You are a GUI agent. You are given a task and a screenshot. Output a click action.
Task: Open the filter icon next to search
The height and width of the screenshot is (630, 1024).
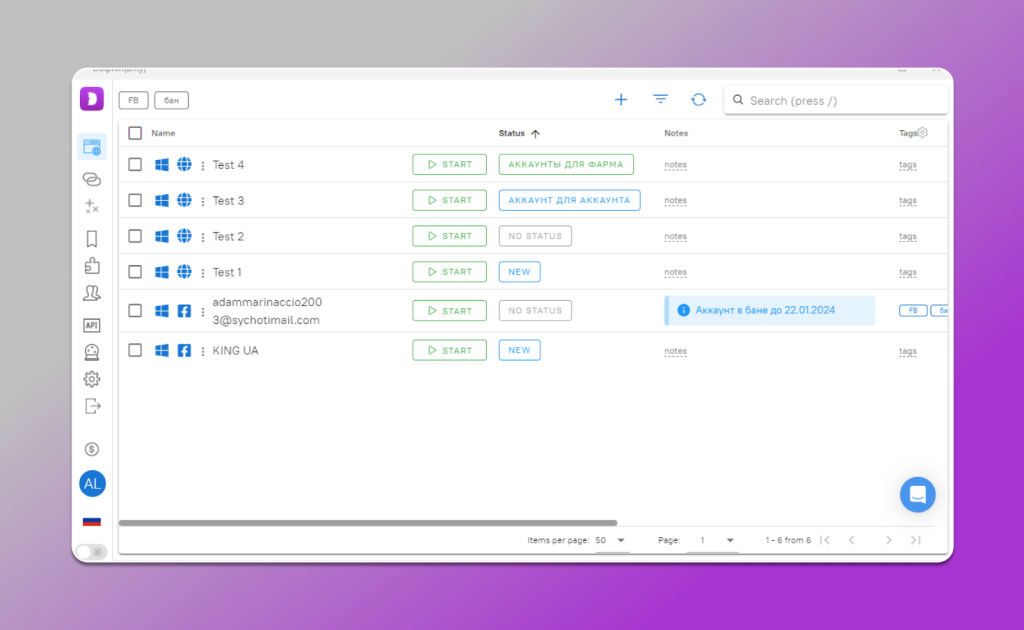click(660, 99)
